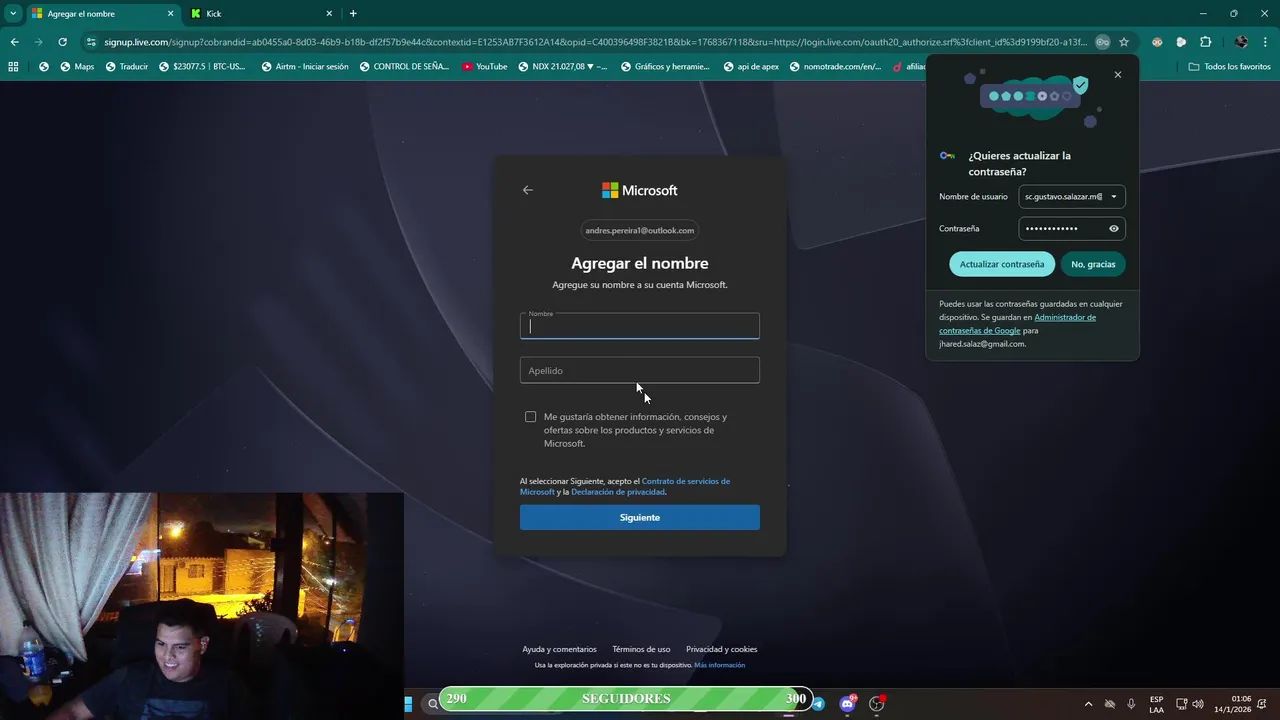
Task: Close the Kick tab
Action: (330, 14)
